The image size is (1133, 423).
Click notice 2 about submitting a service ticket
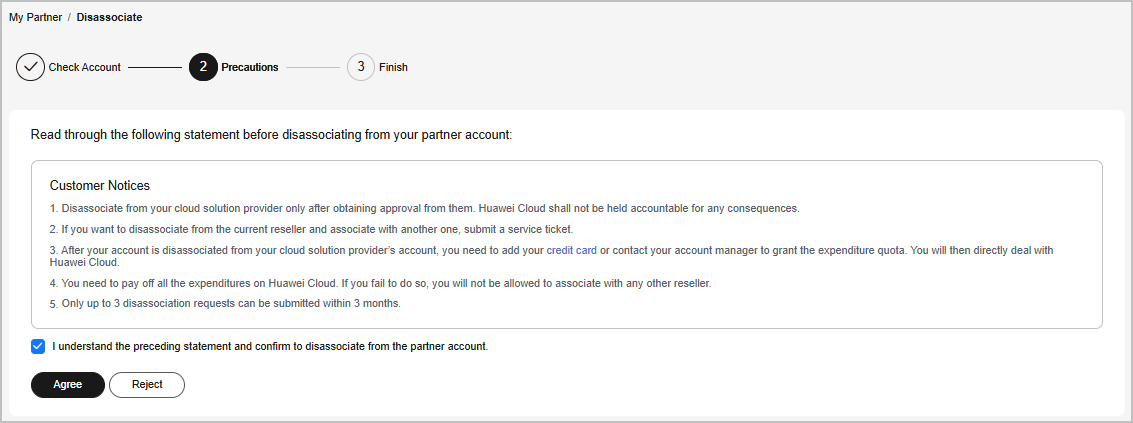[x=311, y=229]
